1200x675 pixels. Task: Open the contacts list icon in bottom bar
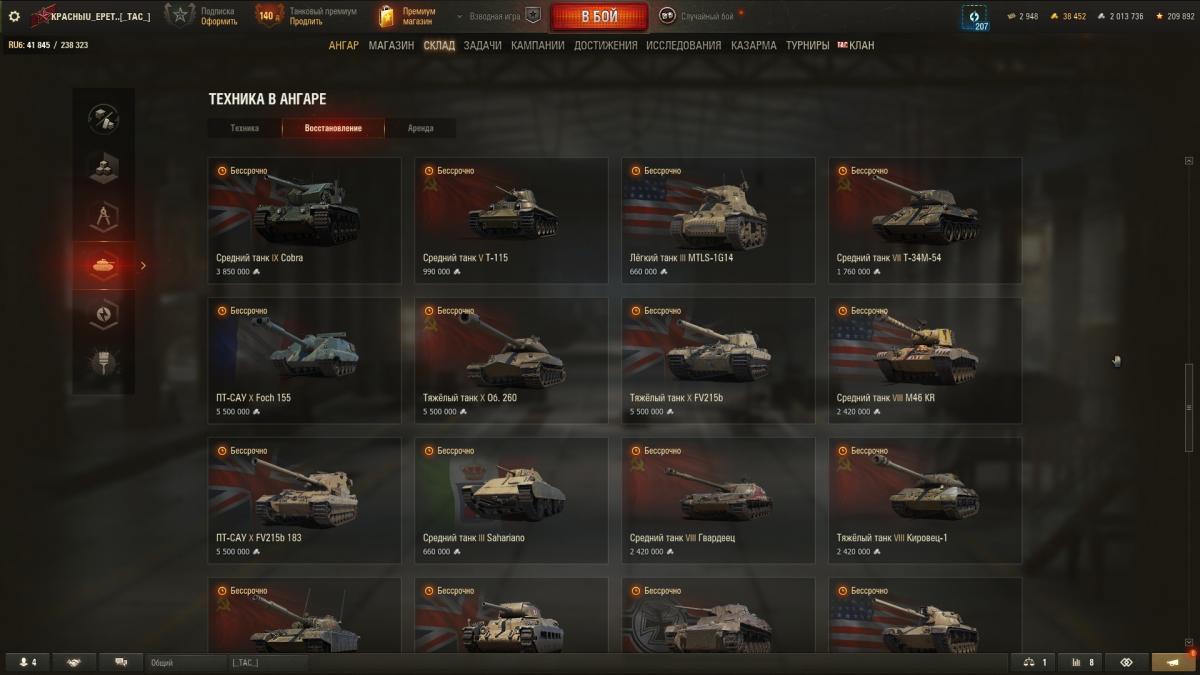pyautogui.click(x=28, y=662)
